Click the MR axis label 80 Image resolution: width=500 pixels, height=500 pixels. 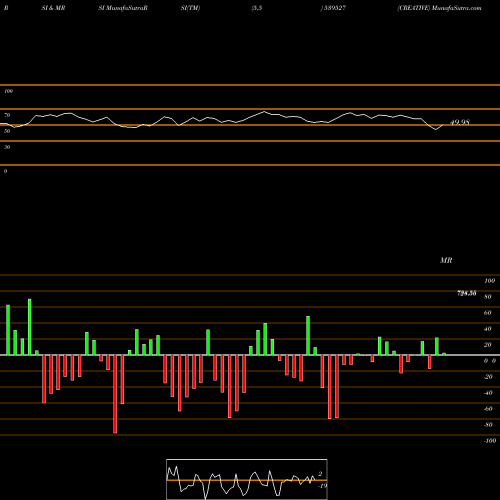(x=488, y=297)
